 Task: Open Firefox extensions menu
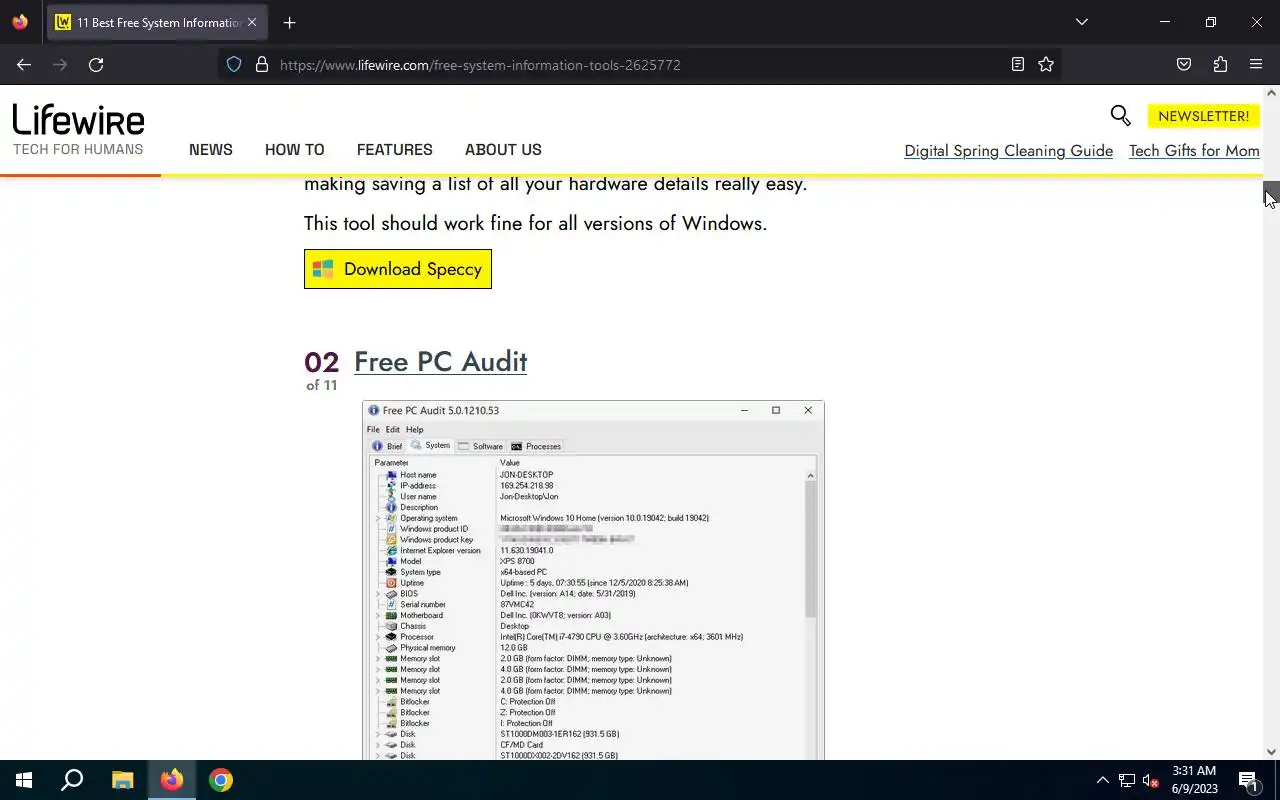[1220, 64]
